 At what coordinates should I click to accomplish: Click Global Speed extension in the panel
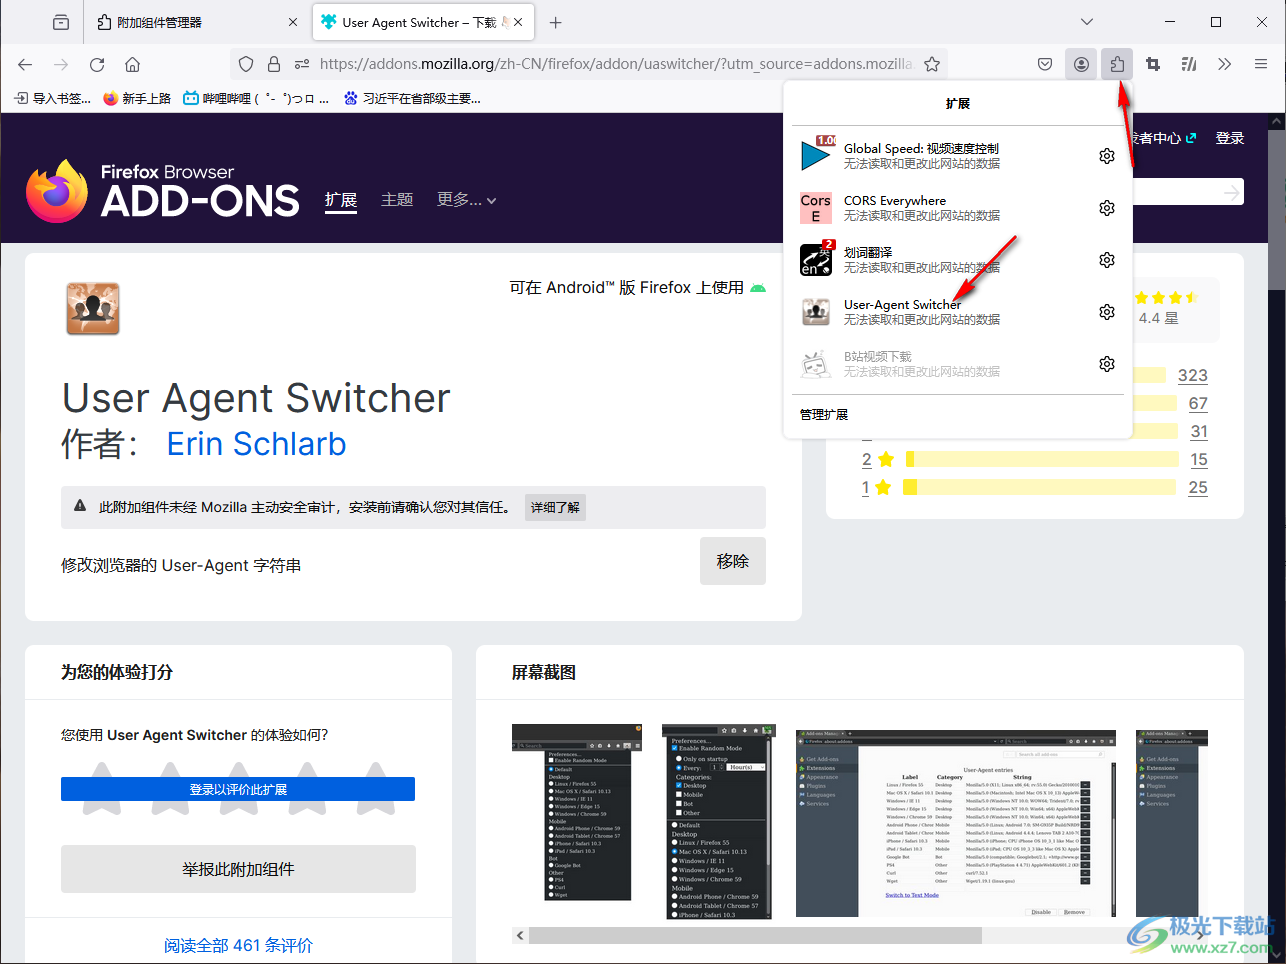(x=940, y=156)
